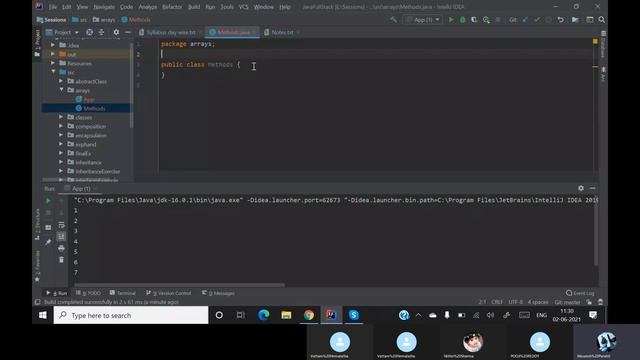Clear output with trash icon in Run panel
Image resolution: width=640 pixels, height=360 pixels.
click(x=61, y=260)
